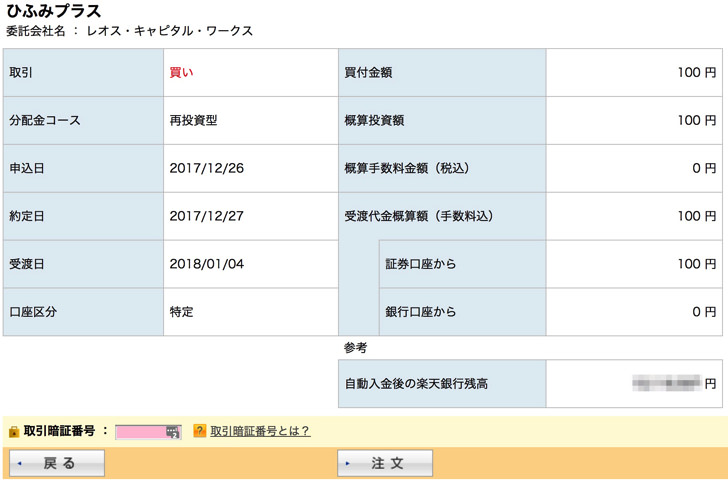Click the 口座区分 row label
This screenshot has width=728, height=481.
point(33,312)
